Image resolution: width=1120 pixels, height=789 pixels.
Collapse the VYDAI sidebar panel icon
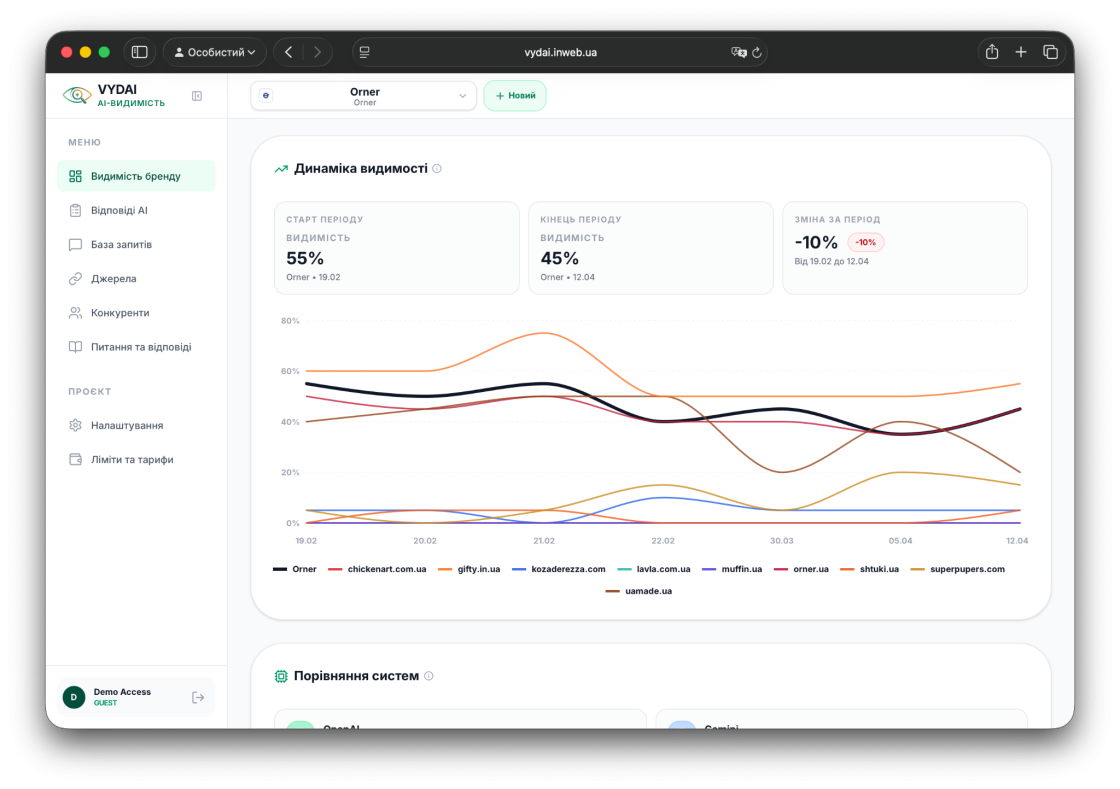pyautogui.click(x=197, y=96)
